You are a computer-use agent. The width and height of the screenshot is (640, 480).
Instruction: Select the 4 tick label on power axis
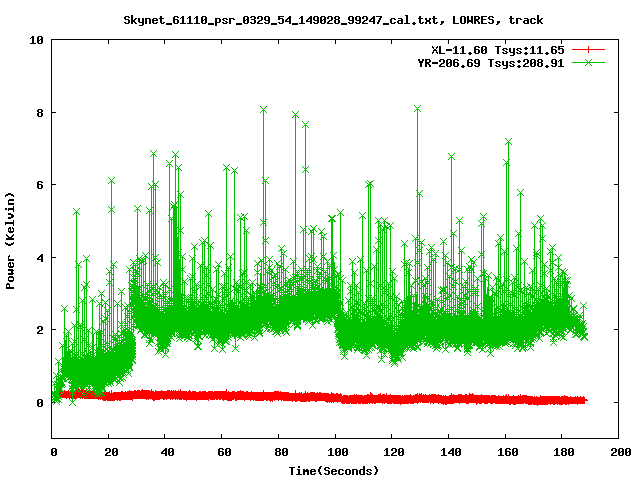39,258
